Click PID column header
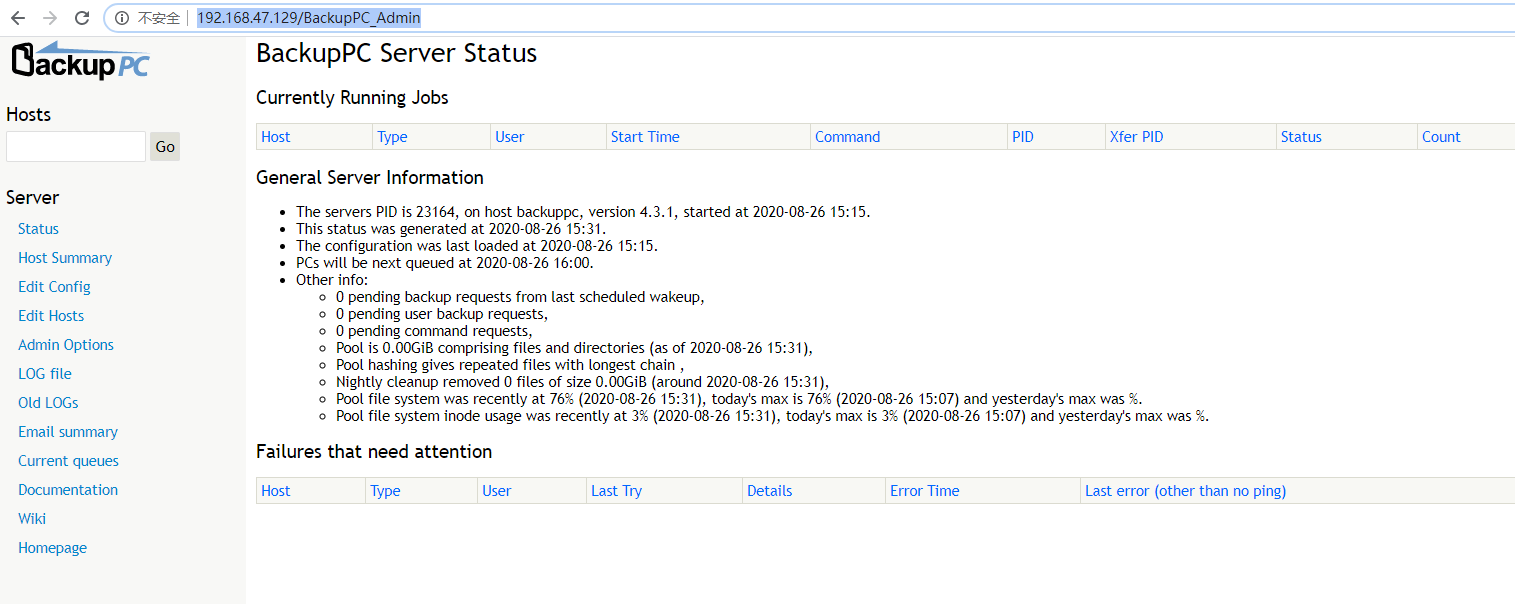The height and width of the screenshot is (604, 1515). tap(1022, 137)
